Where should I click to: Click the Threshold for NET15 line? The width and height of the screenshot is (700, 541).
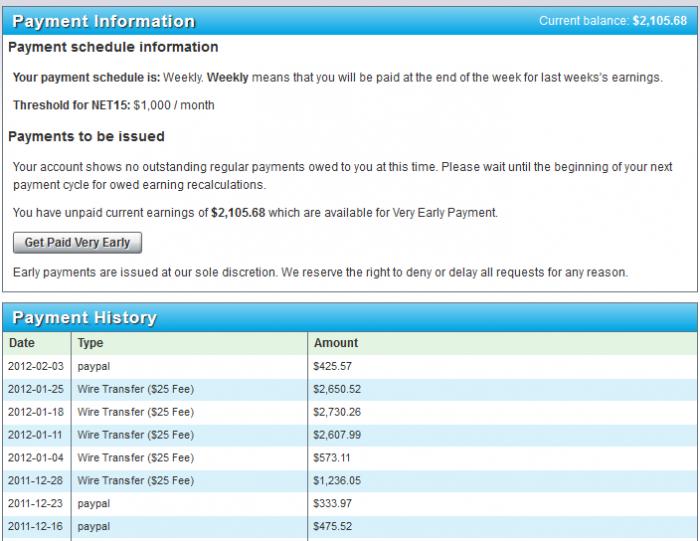coord(113,105)
